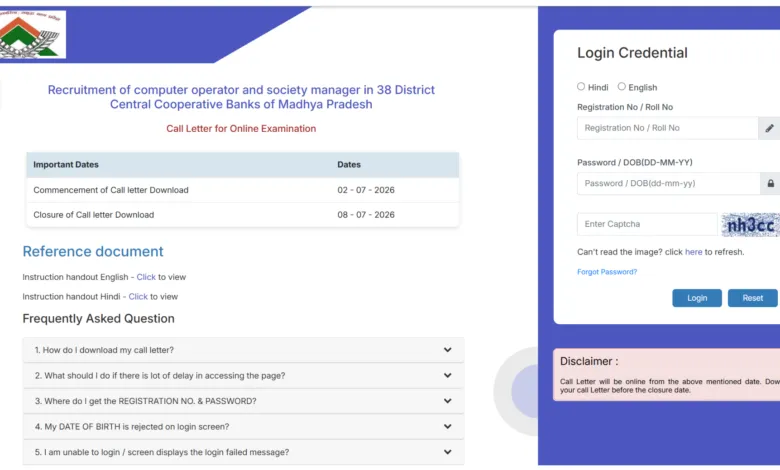Click the 'Frequently Asked Question' heading
Screen dimensions: 780x470
pyautogui.click(x=98, y=318)
